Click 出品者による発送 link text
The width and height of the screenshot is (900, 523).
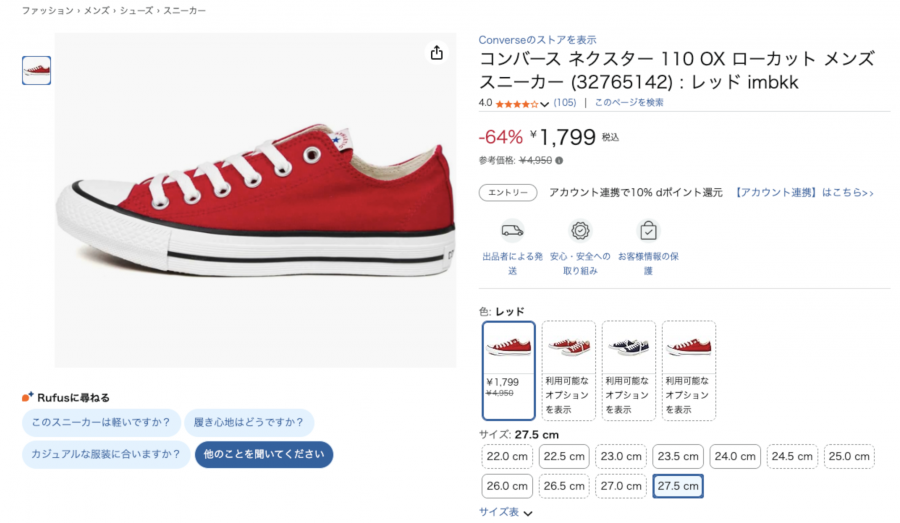(x=512, y=264)
